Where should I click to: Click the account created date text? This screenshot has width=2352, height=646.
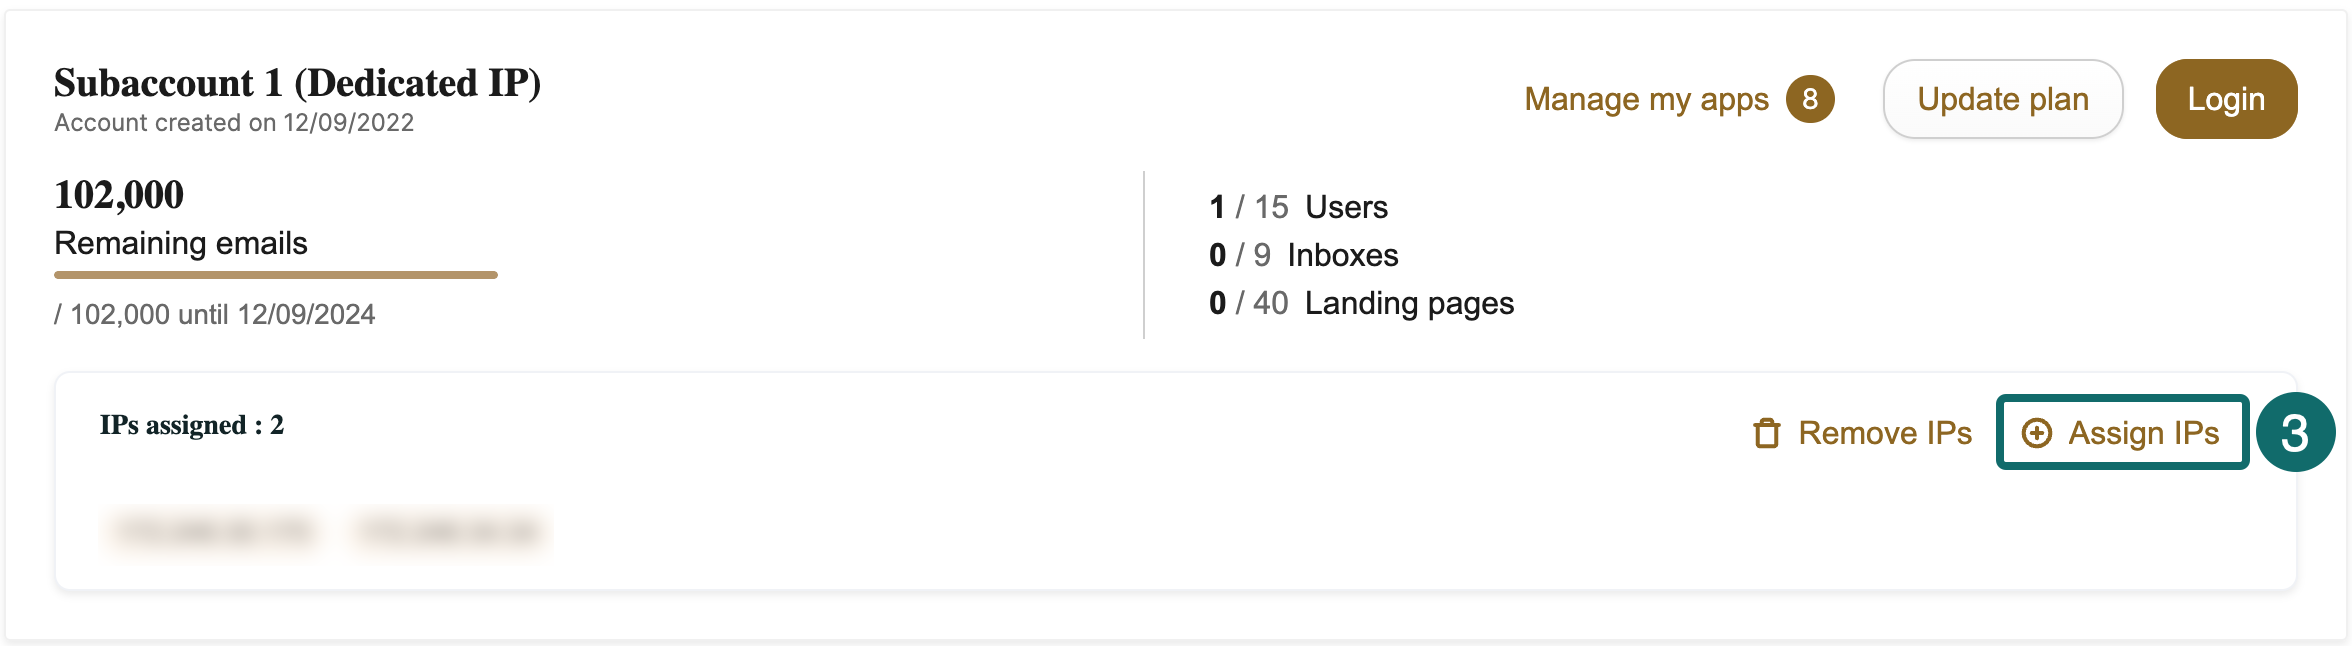(234, 123)
